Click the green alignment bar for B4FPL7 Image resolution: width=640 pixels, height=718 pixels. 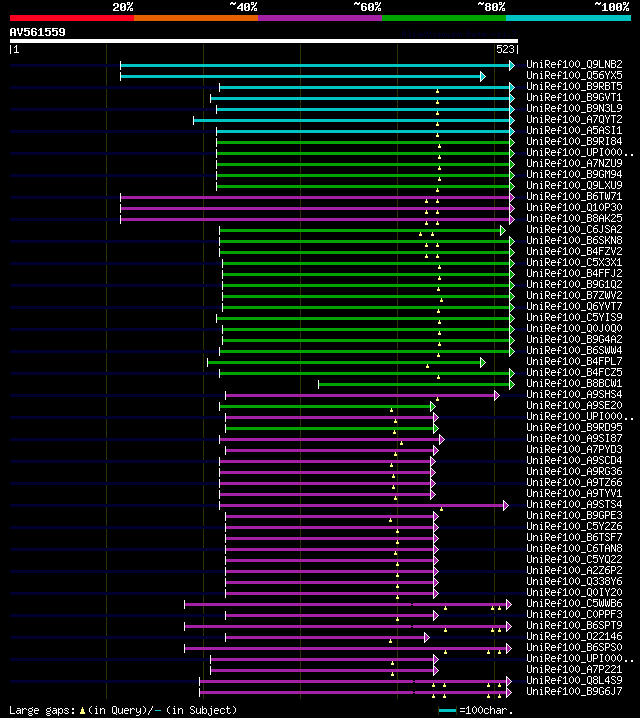347,362
